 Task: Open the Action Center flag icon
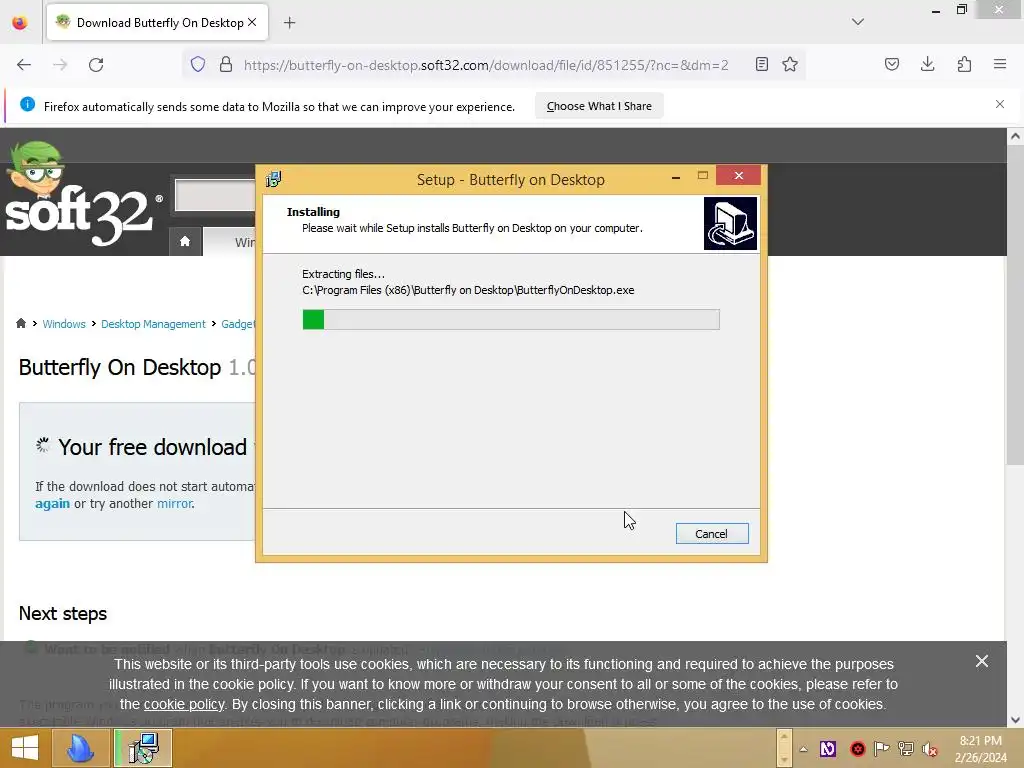(x=882, y=748)
